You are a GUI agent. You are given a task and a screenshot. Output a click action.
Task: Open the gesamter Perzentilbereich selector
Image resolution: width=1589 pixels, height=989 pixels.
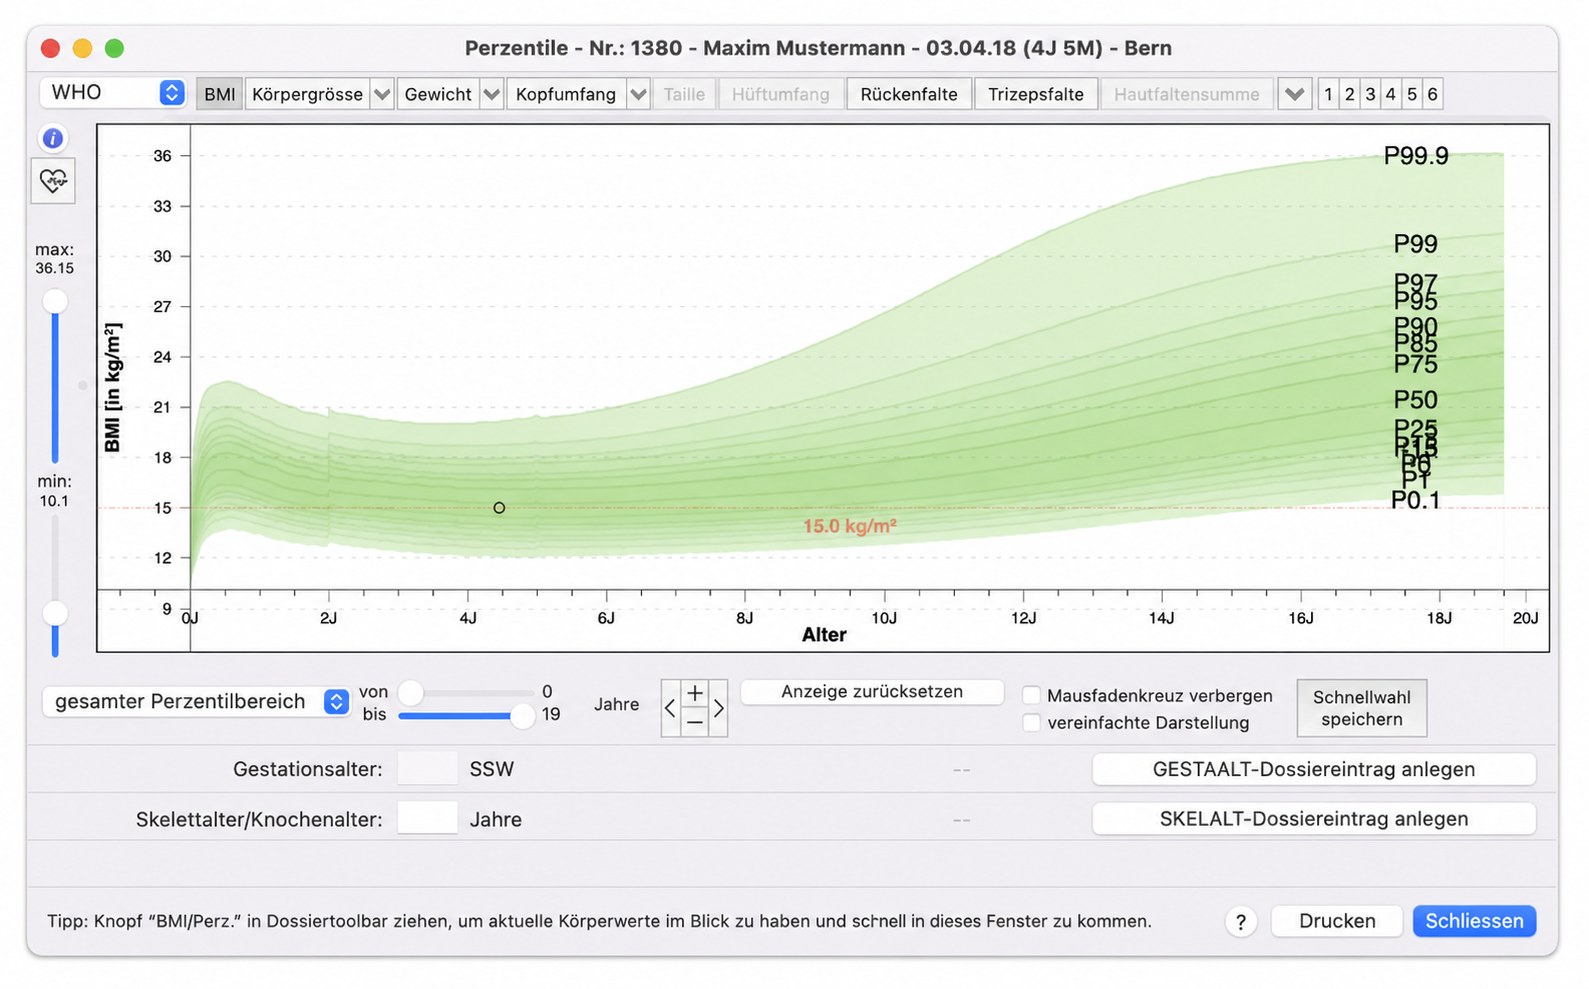[x=196, y=702]
